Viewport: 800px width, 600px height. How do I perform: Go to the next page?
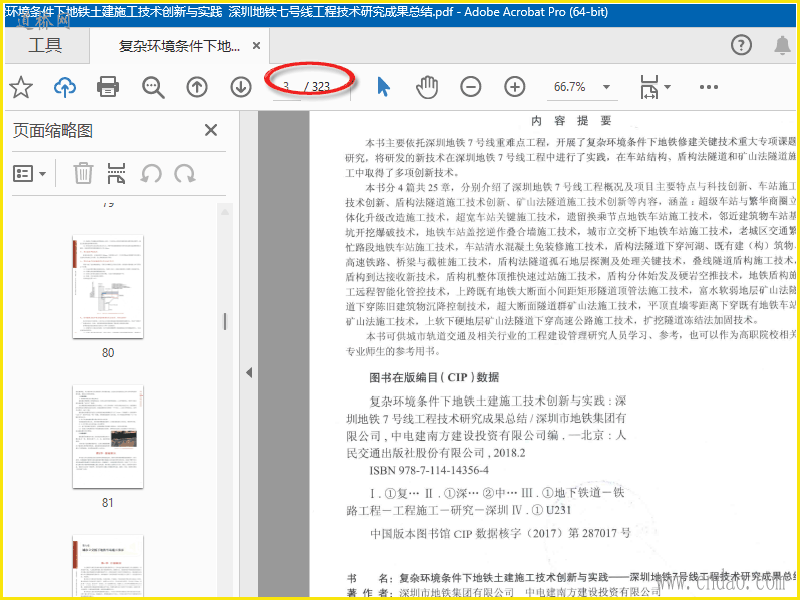(x=241, y=87)
